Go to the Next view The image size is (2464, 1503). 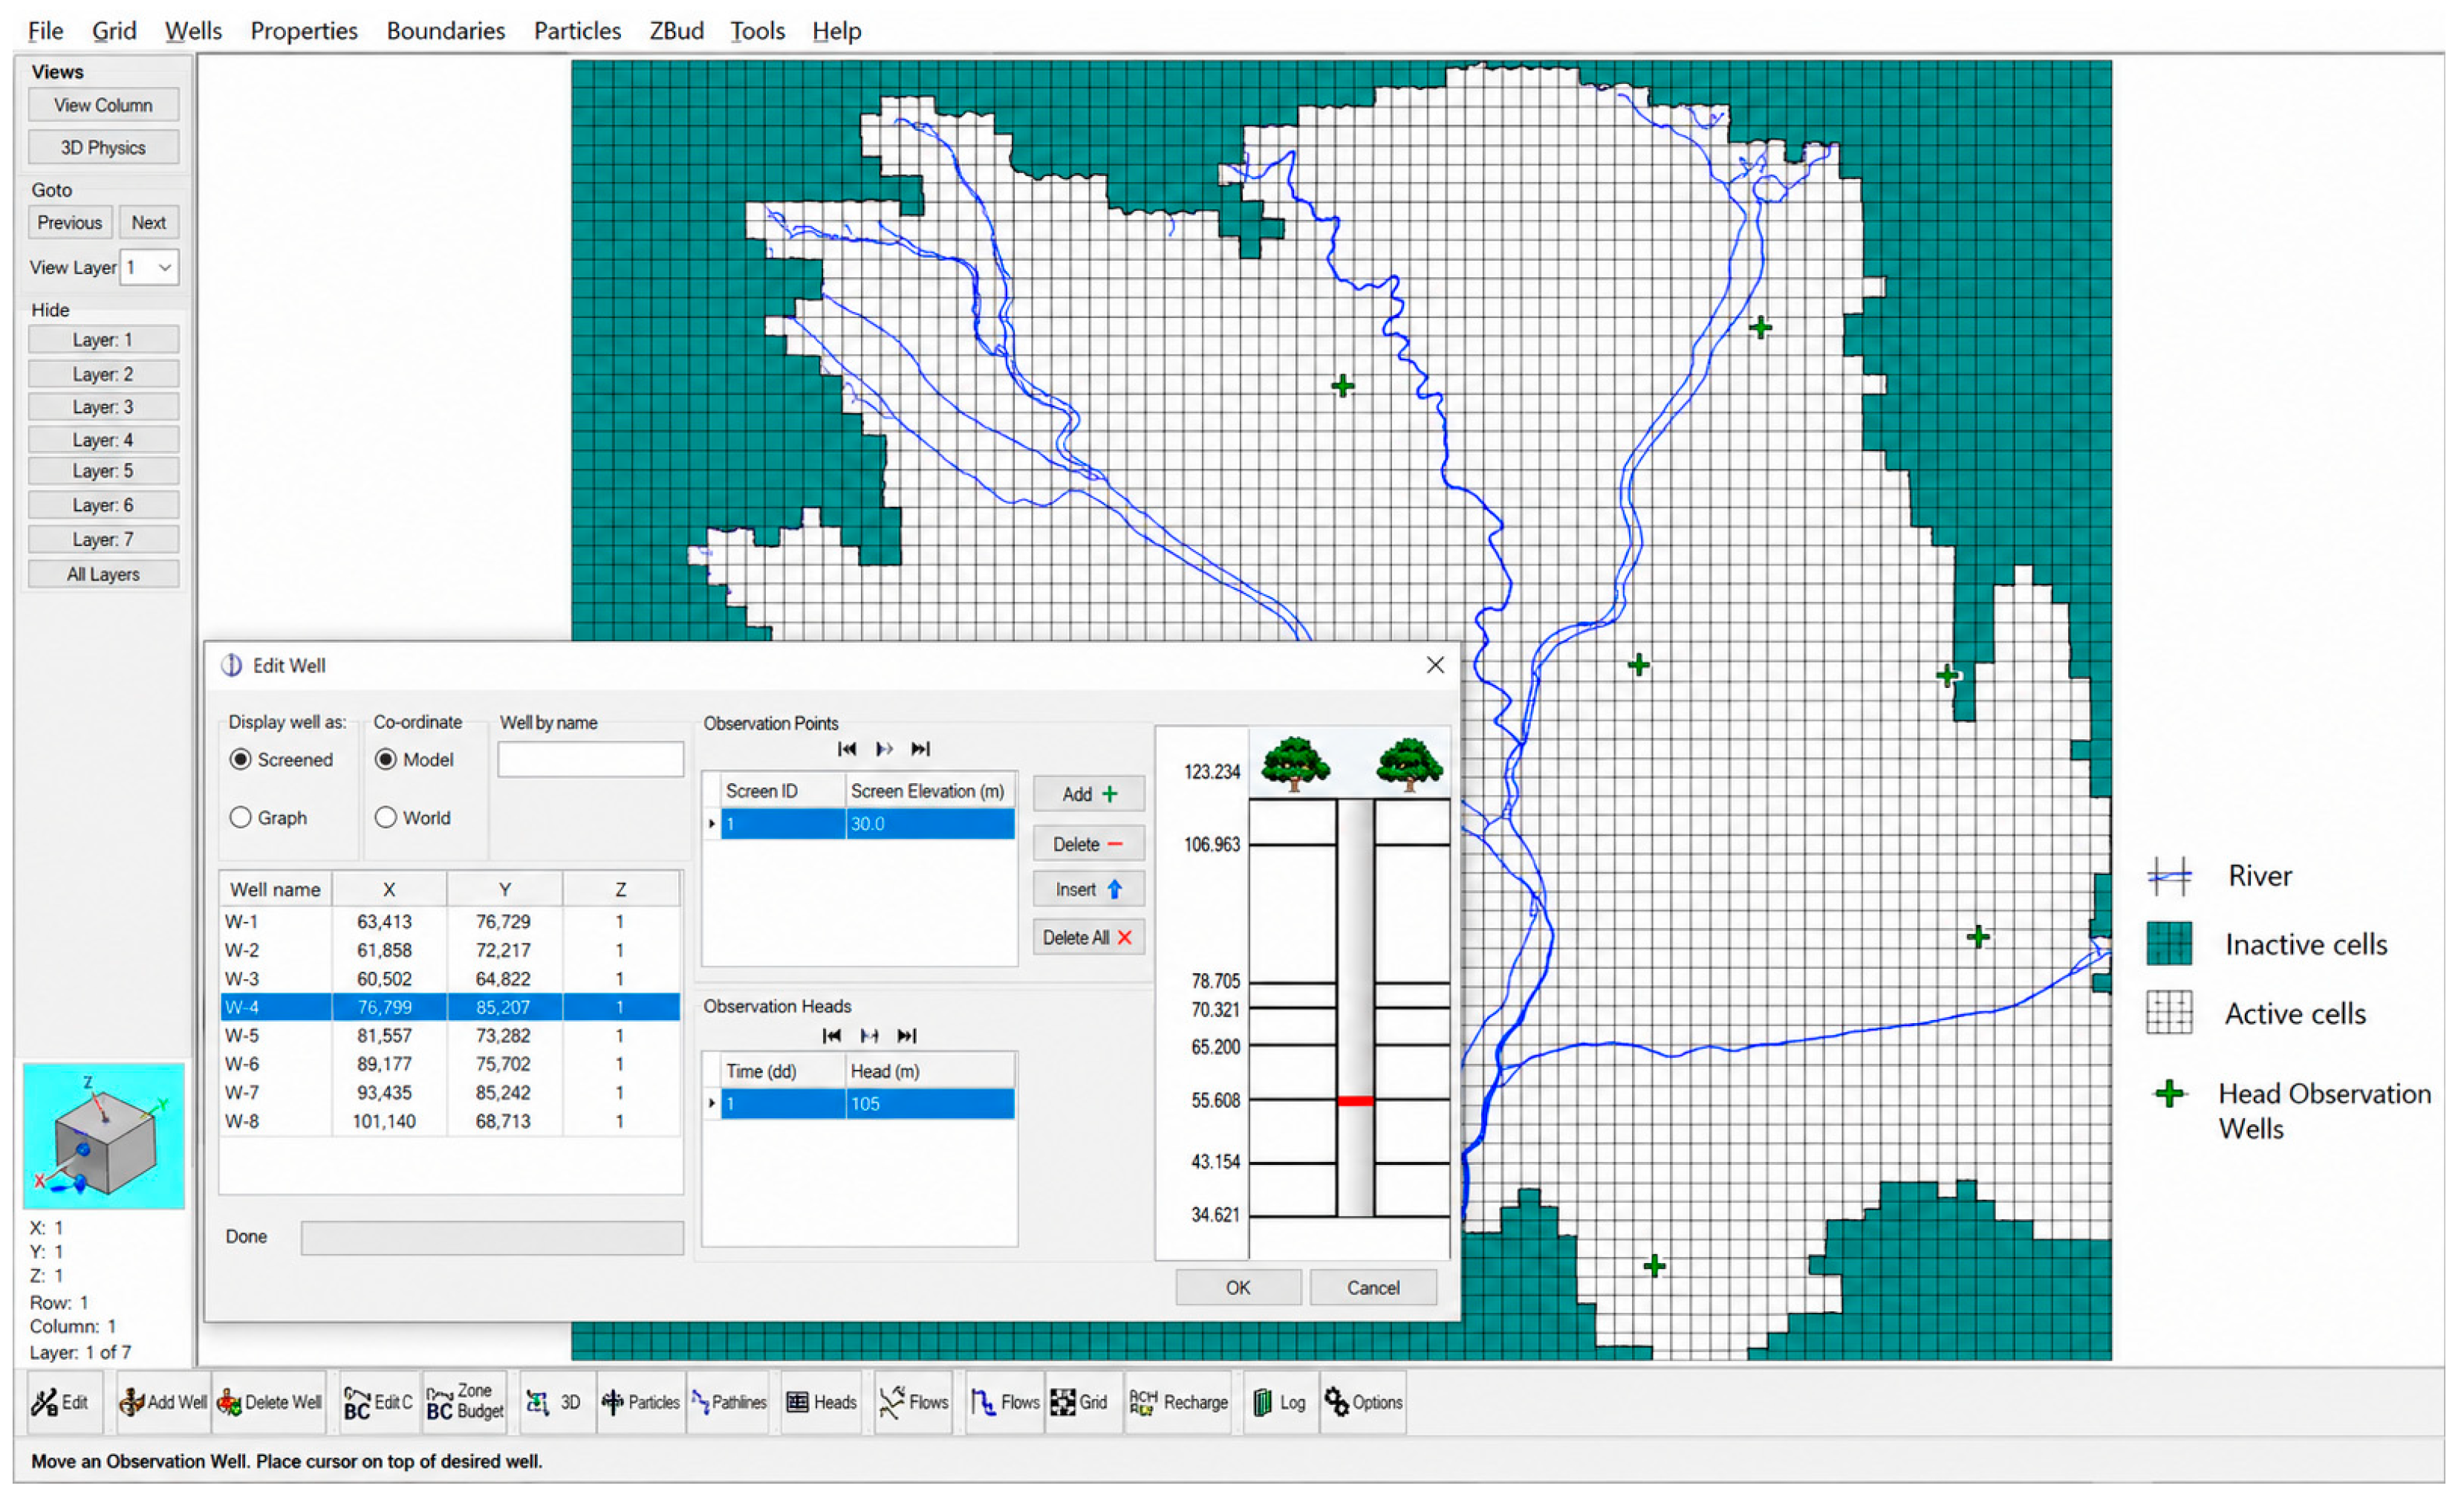coord(149,222)
